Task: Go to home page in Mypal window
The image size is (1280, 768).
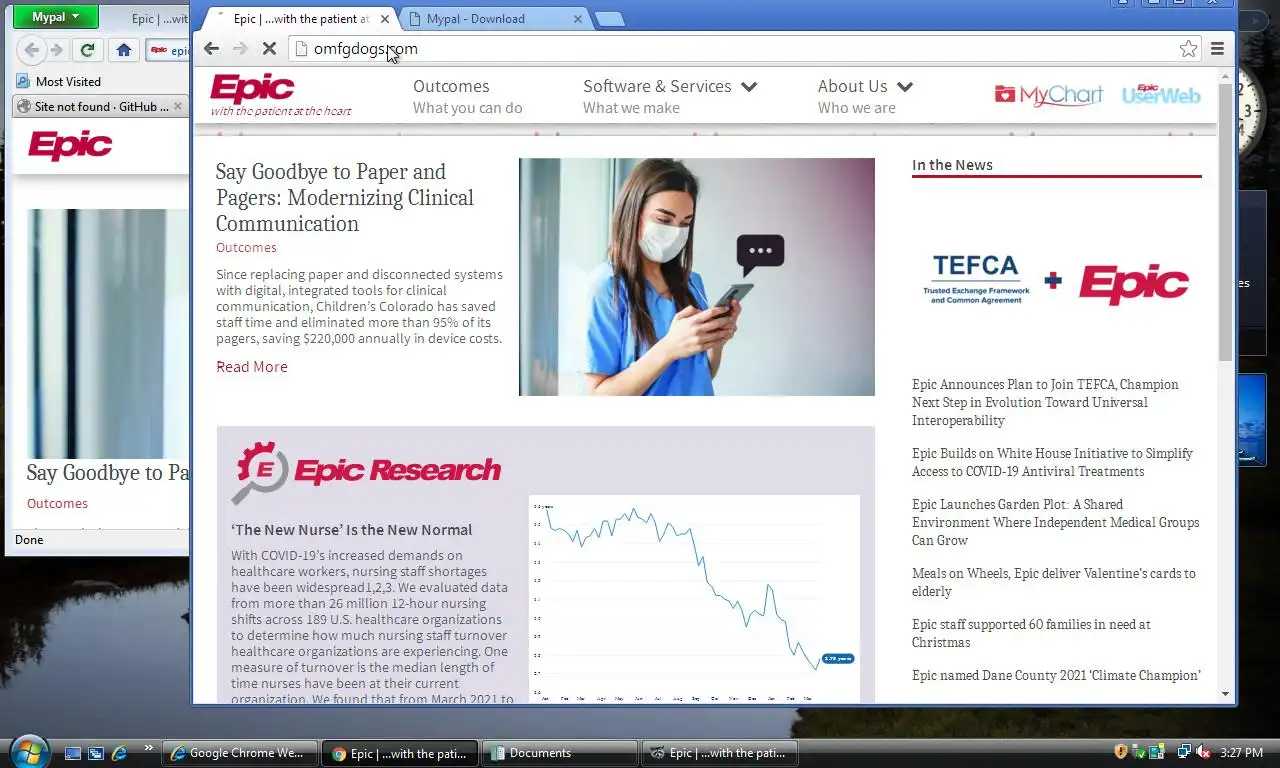Action: tap(124, 50)
